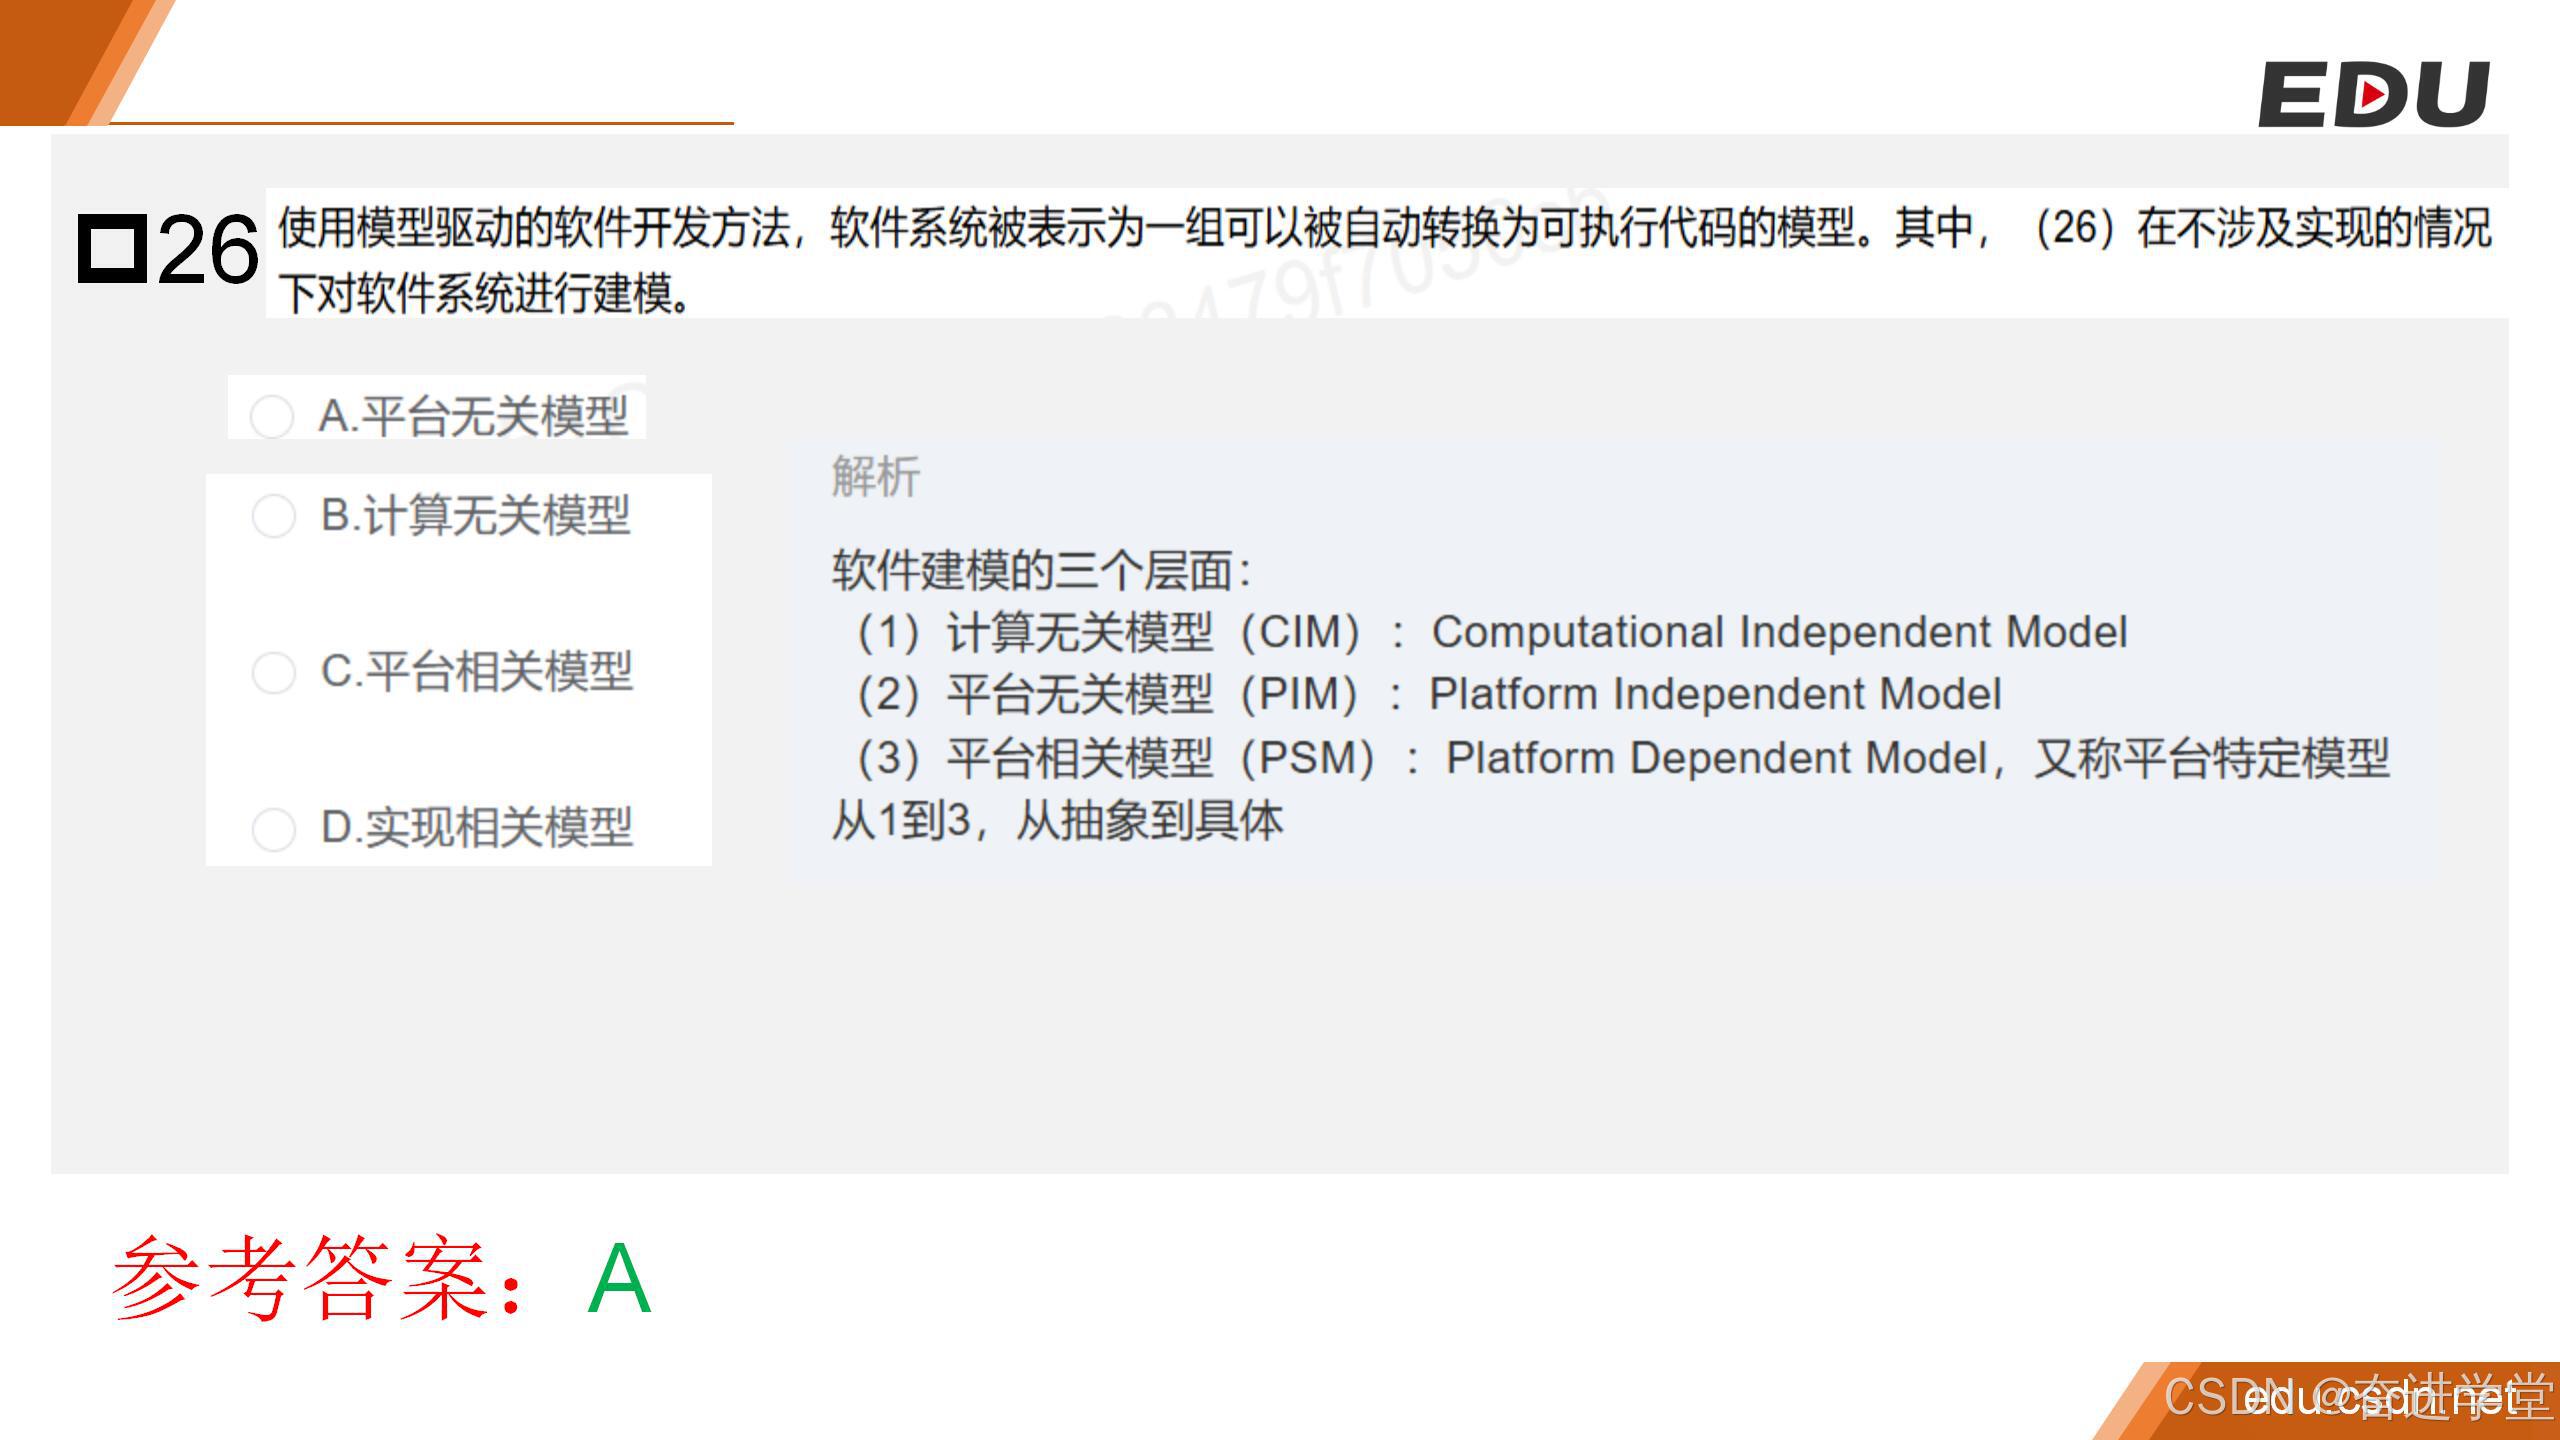Click the question number 26

(208, 250)
